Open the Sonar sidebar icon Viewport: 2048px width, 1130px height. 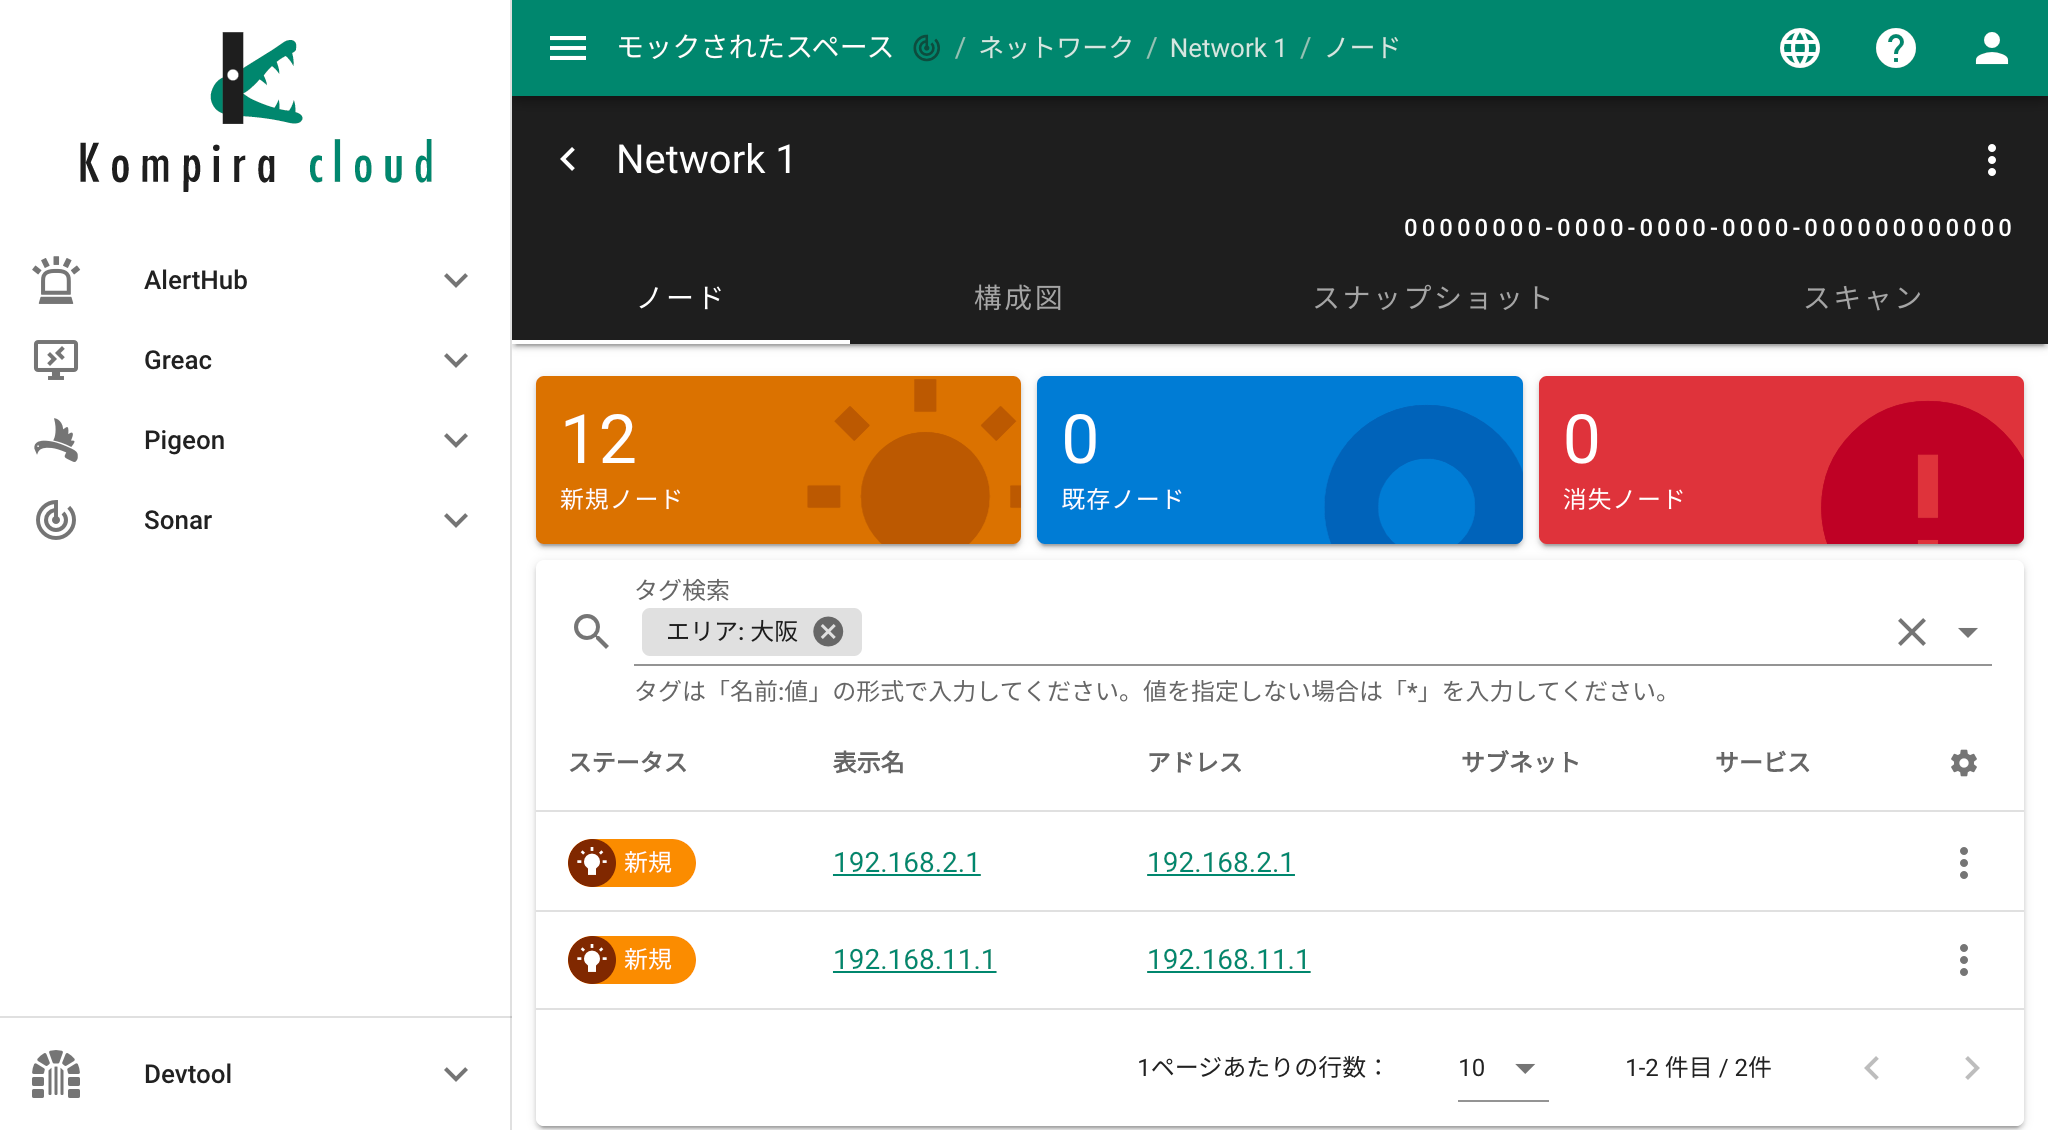click(x=56, y=520)
